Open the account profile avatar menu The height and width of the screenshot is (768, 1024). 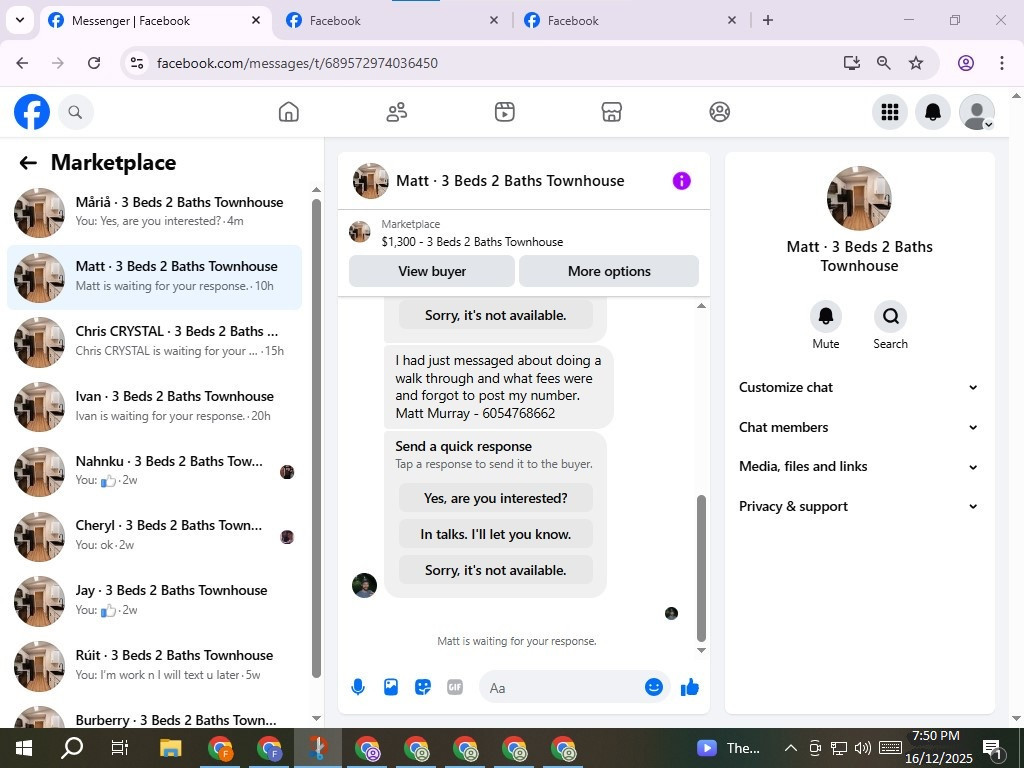[976, 112]
